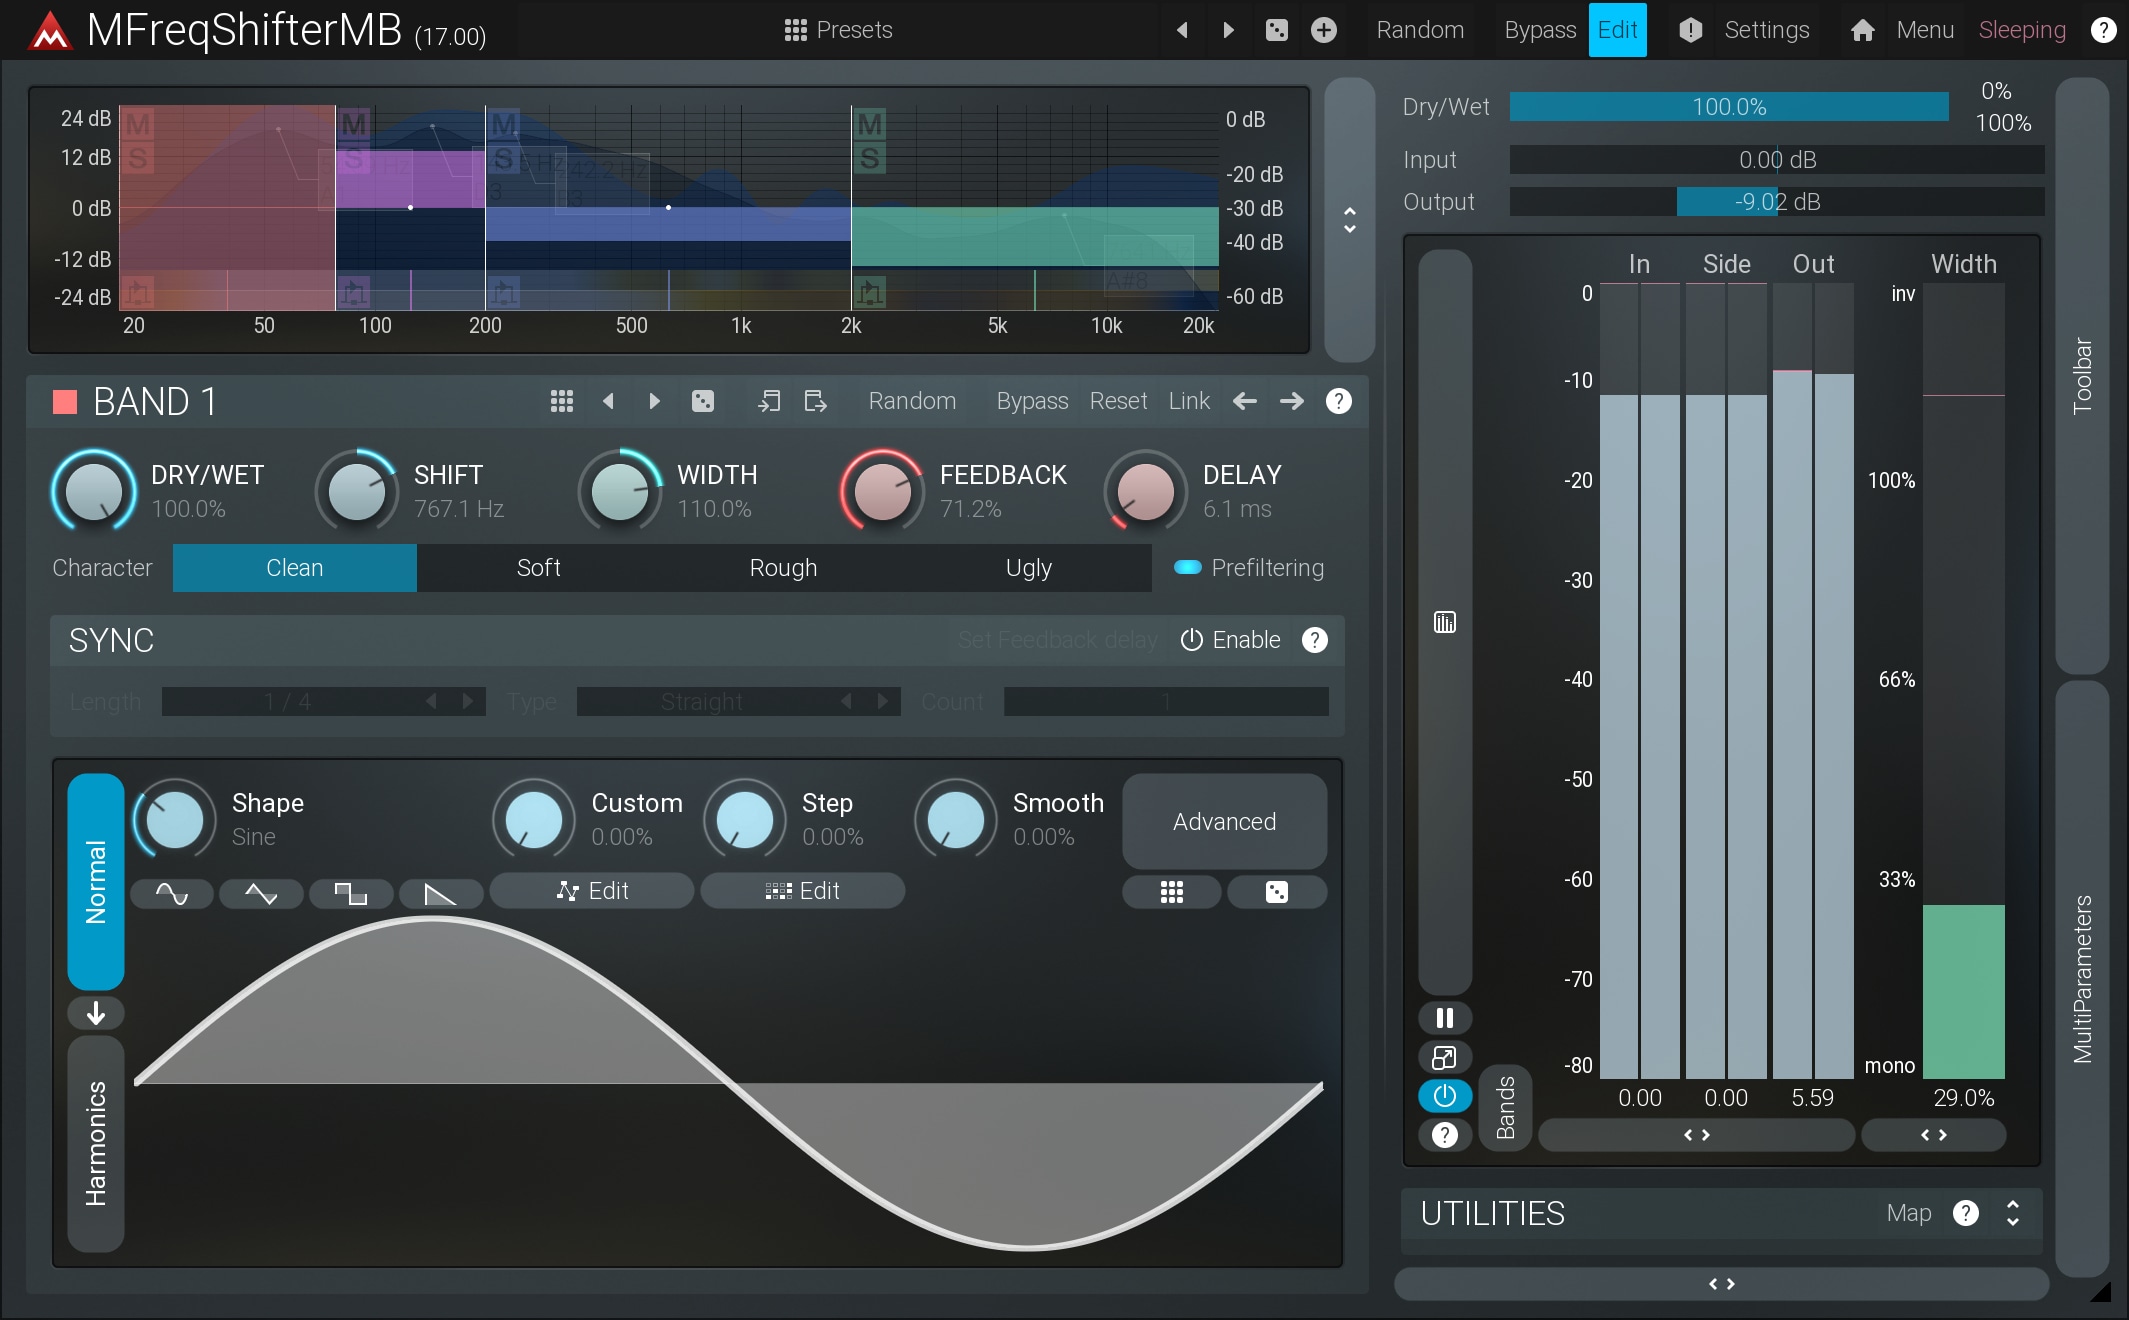This screenshot has height=1320, width=2129.
Task: Click the add preset plus icon
Action: pyautogui.click(x=1324, y=30)
